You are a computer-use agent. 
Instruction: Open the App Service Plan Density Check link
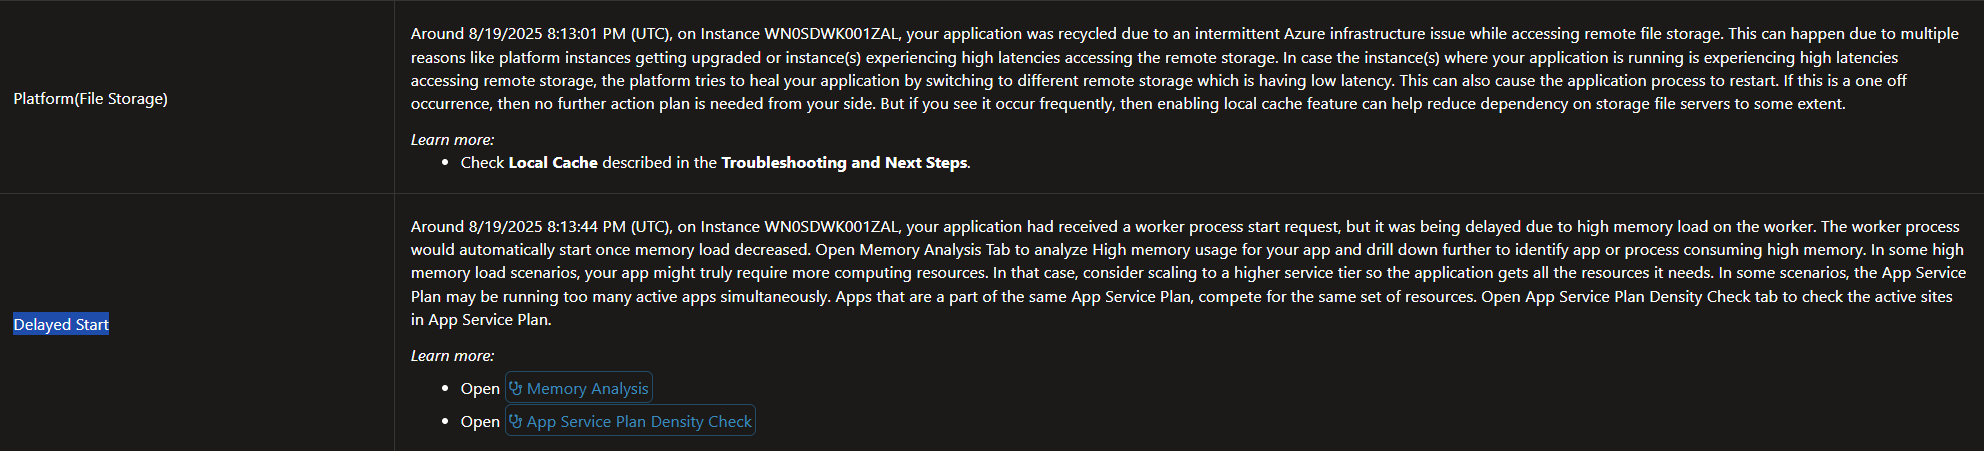[639, 421]
